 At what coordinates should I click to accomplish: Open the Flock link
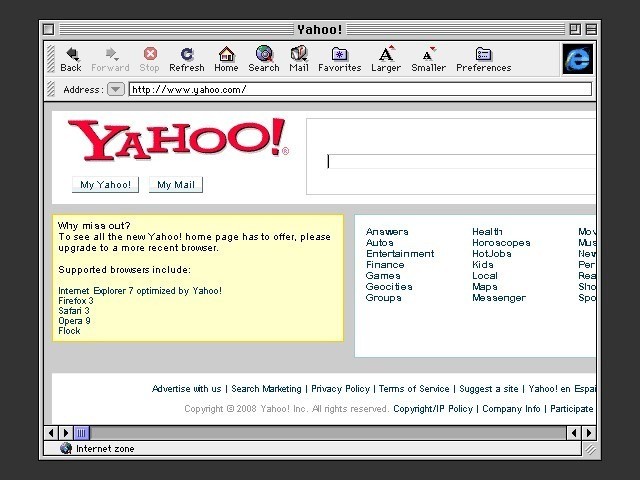coord(69,331)
